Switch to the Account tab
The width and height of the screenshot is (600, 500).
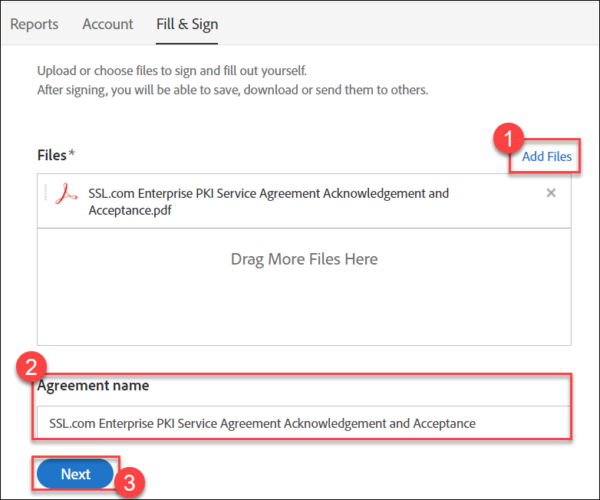(108, 23)
